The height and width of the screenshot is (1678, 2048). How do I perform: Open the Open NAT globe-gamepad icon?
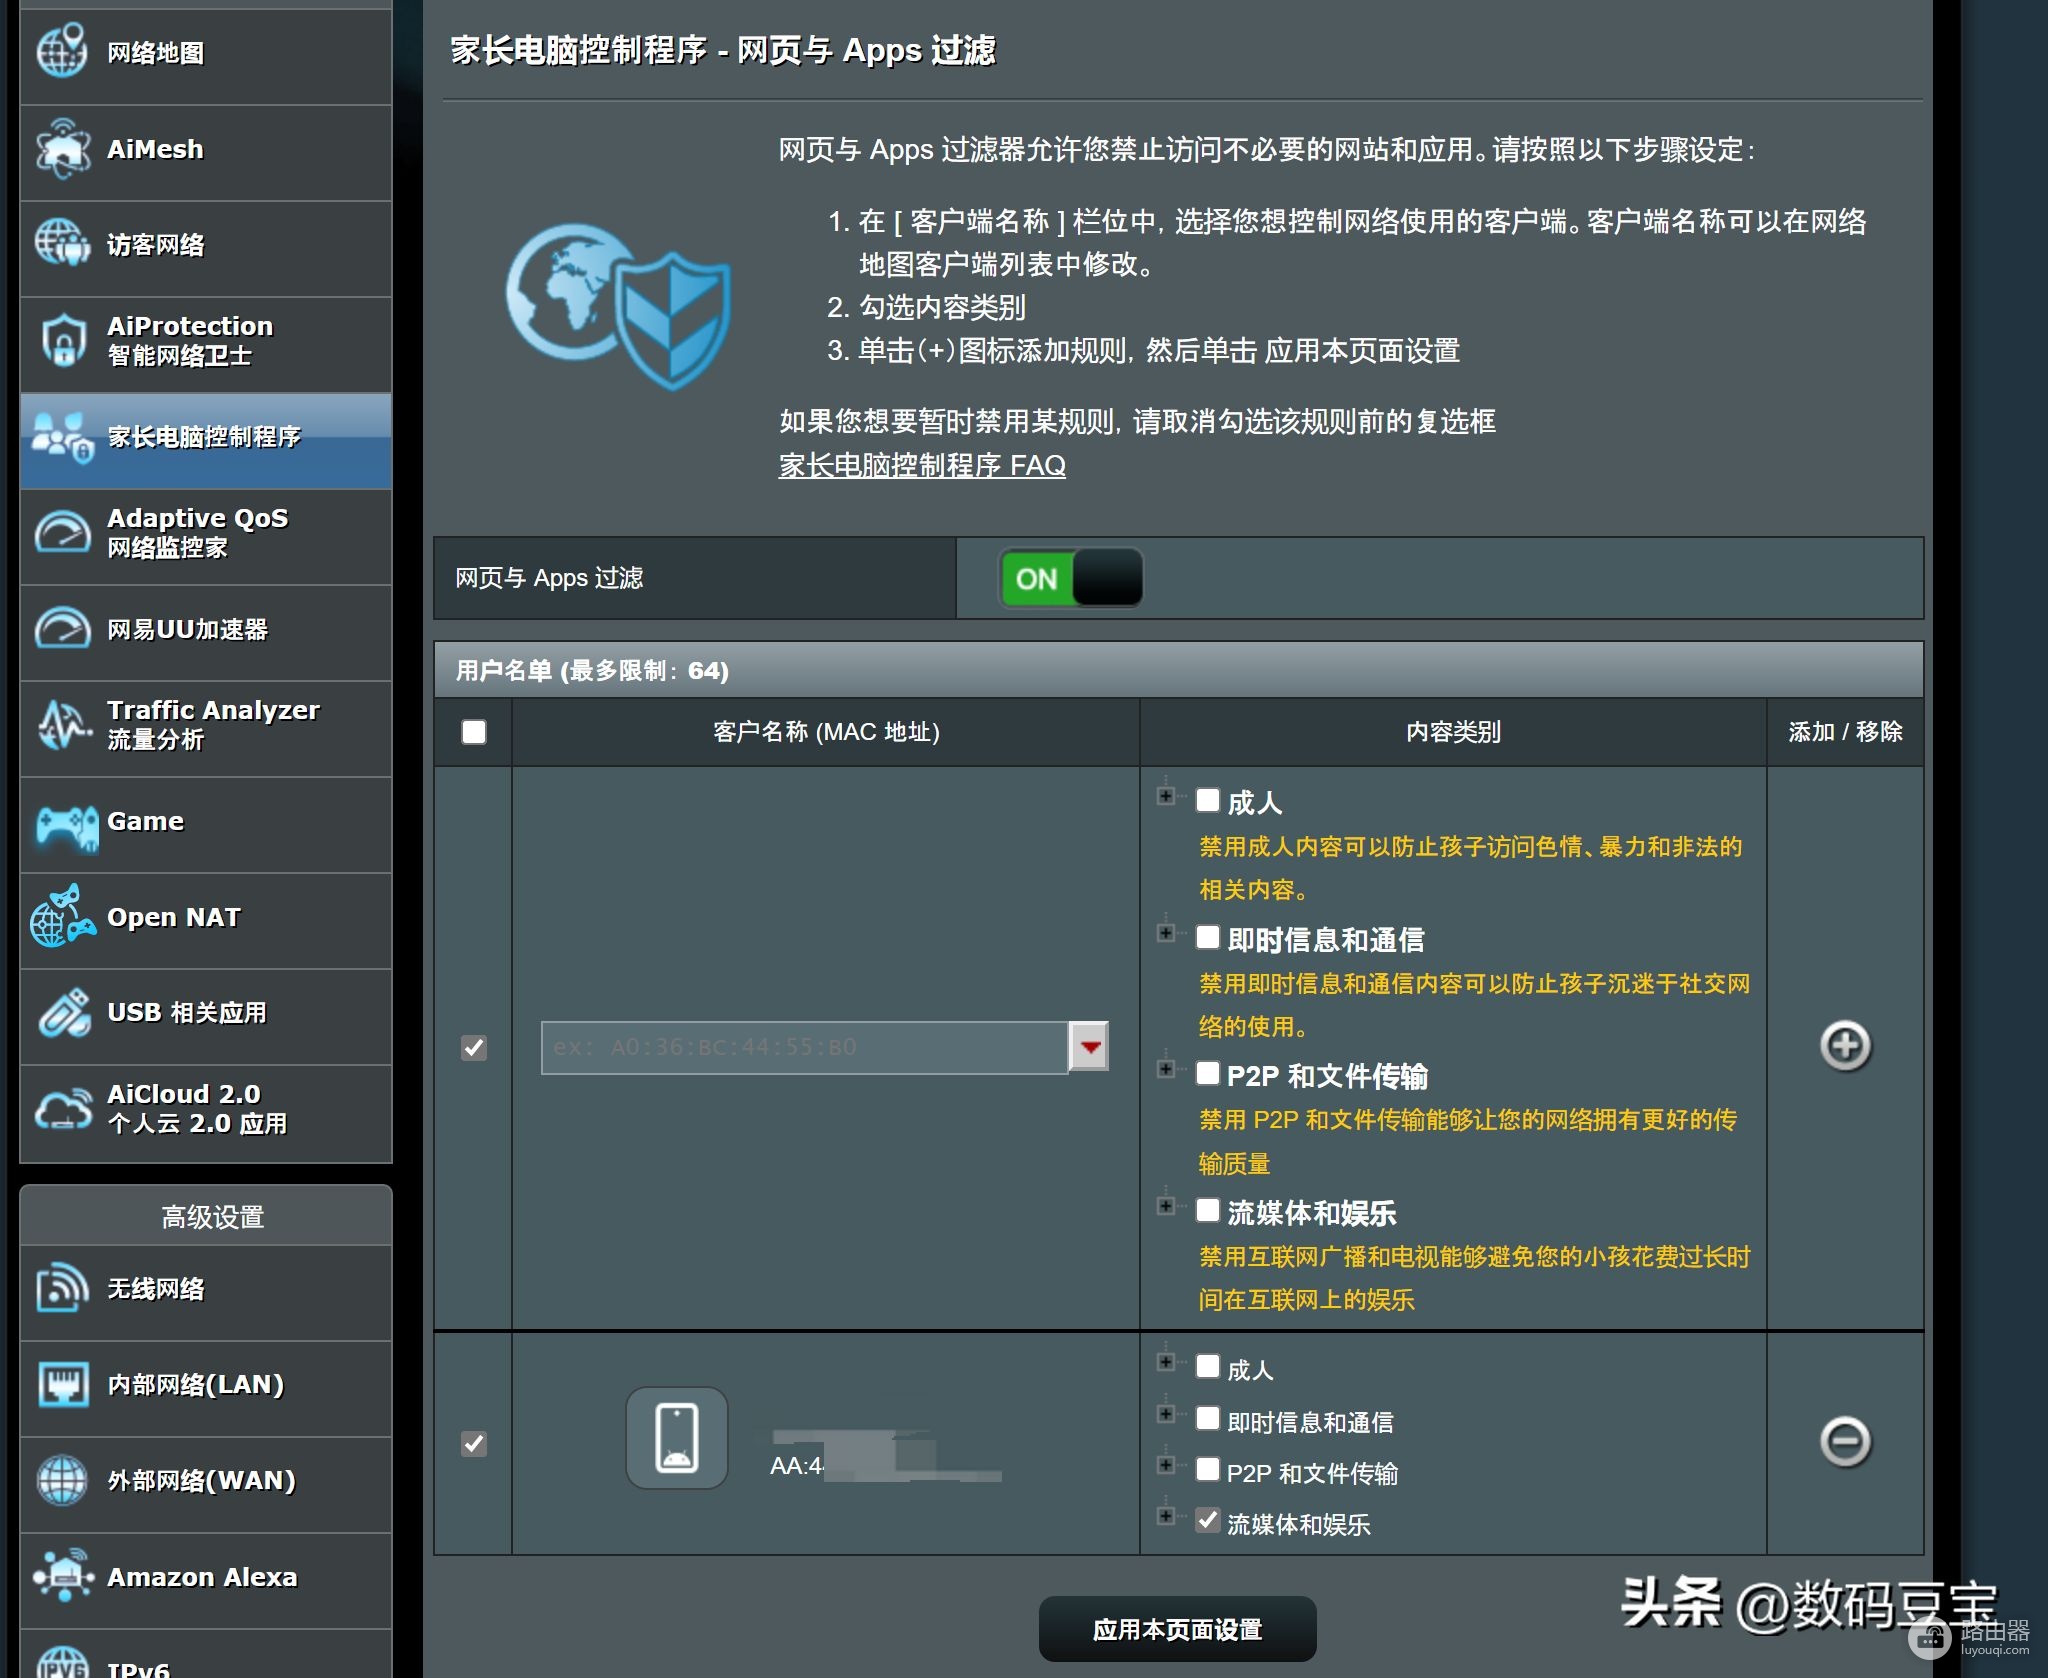(62, 916)
